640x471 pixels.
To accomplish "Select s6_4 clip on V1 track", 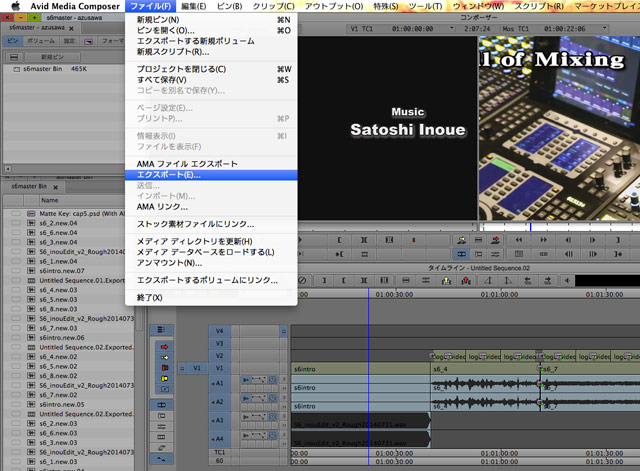I will point(485,369).
